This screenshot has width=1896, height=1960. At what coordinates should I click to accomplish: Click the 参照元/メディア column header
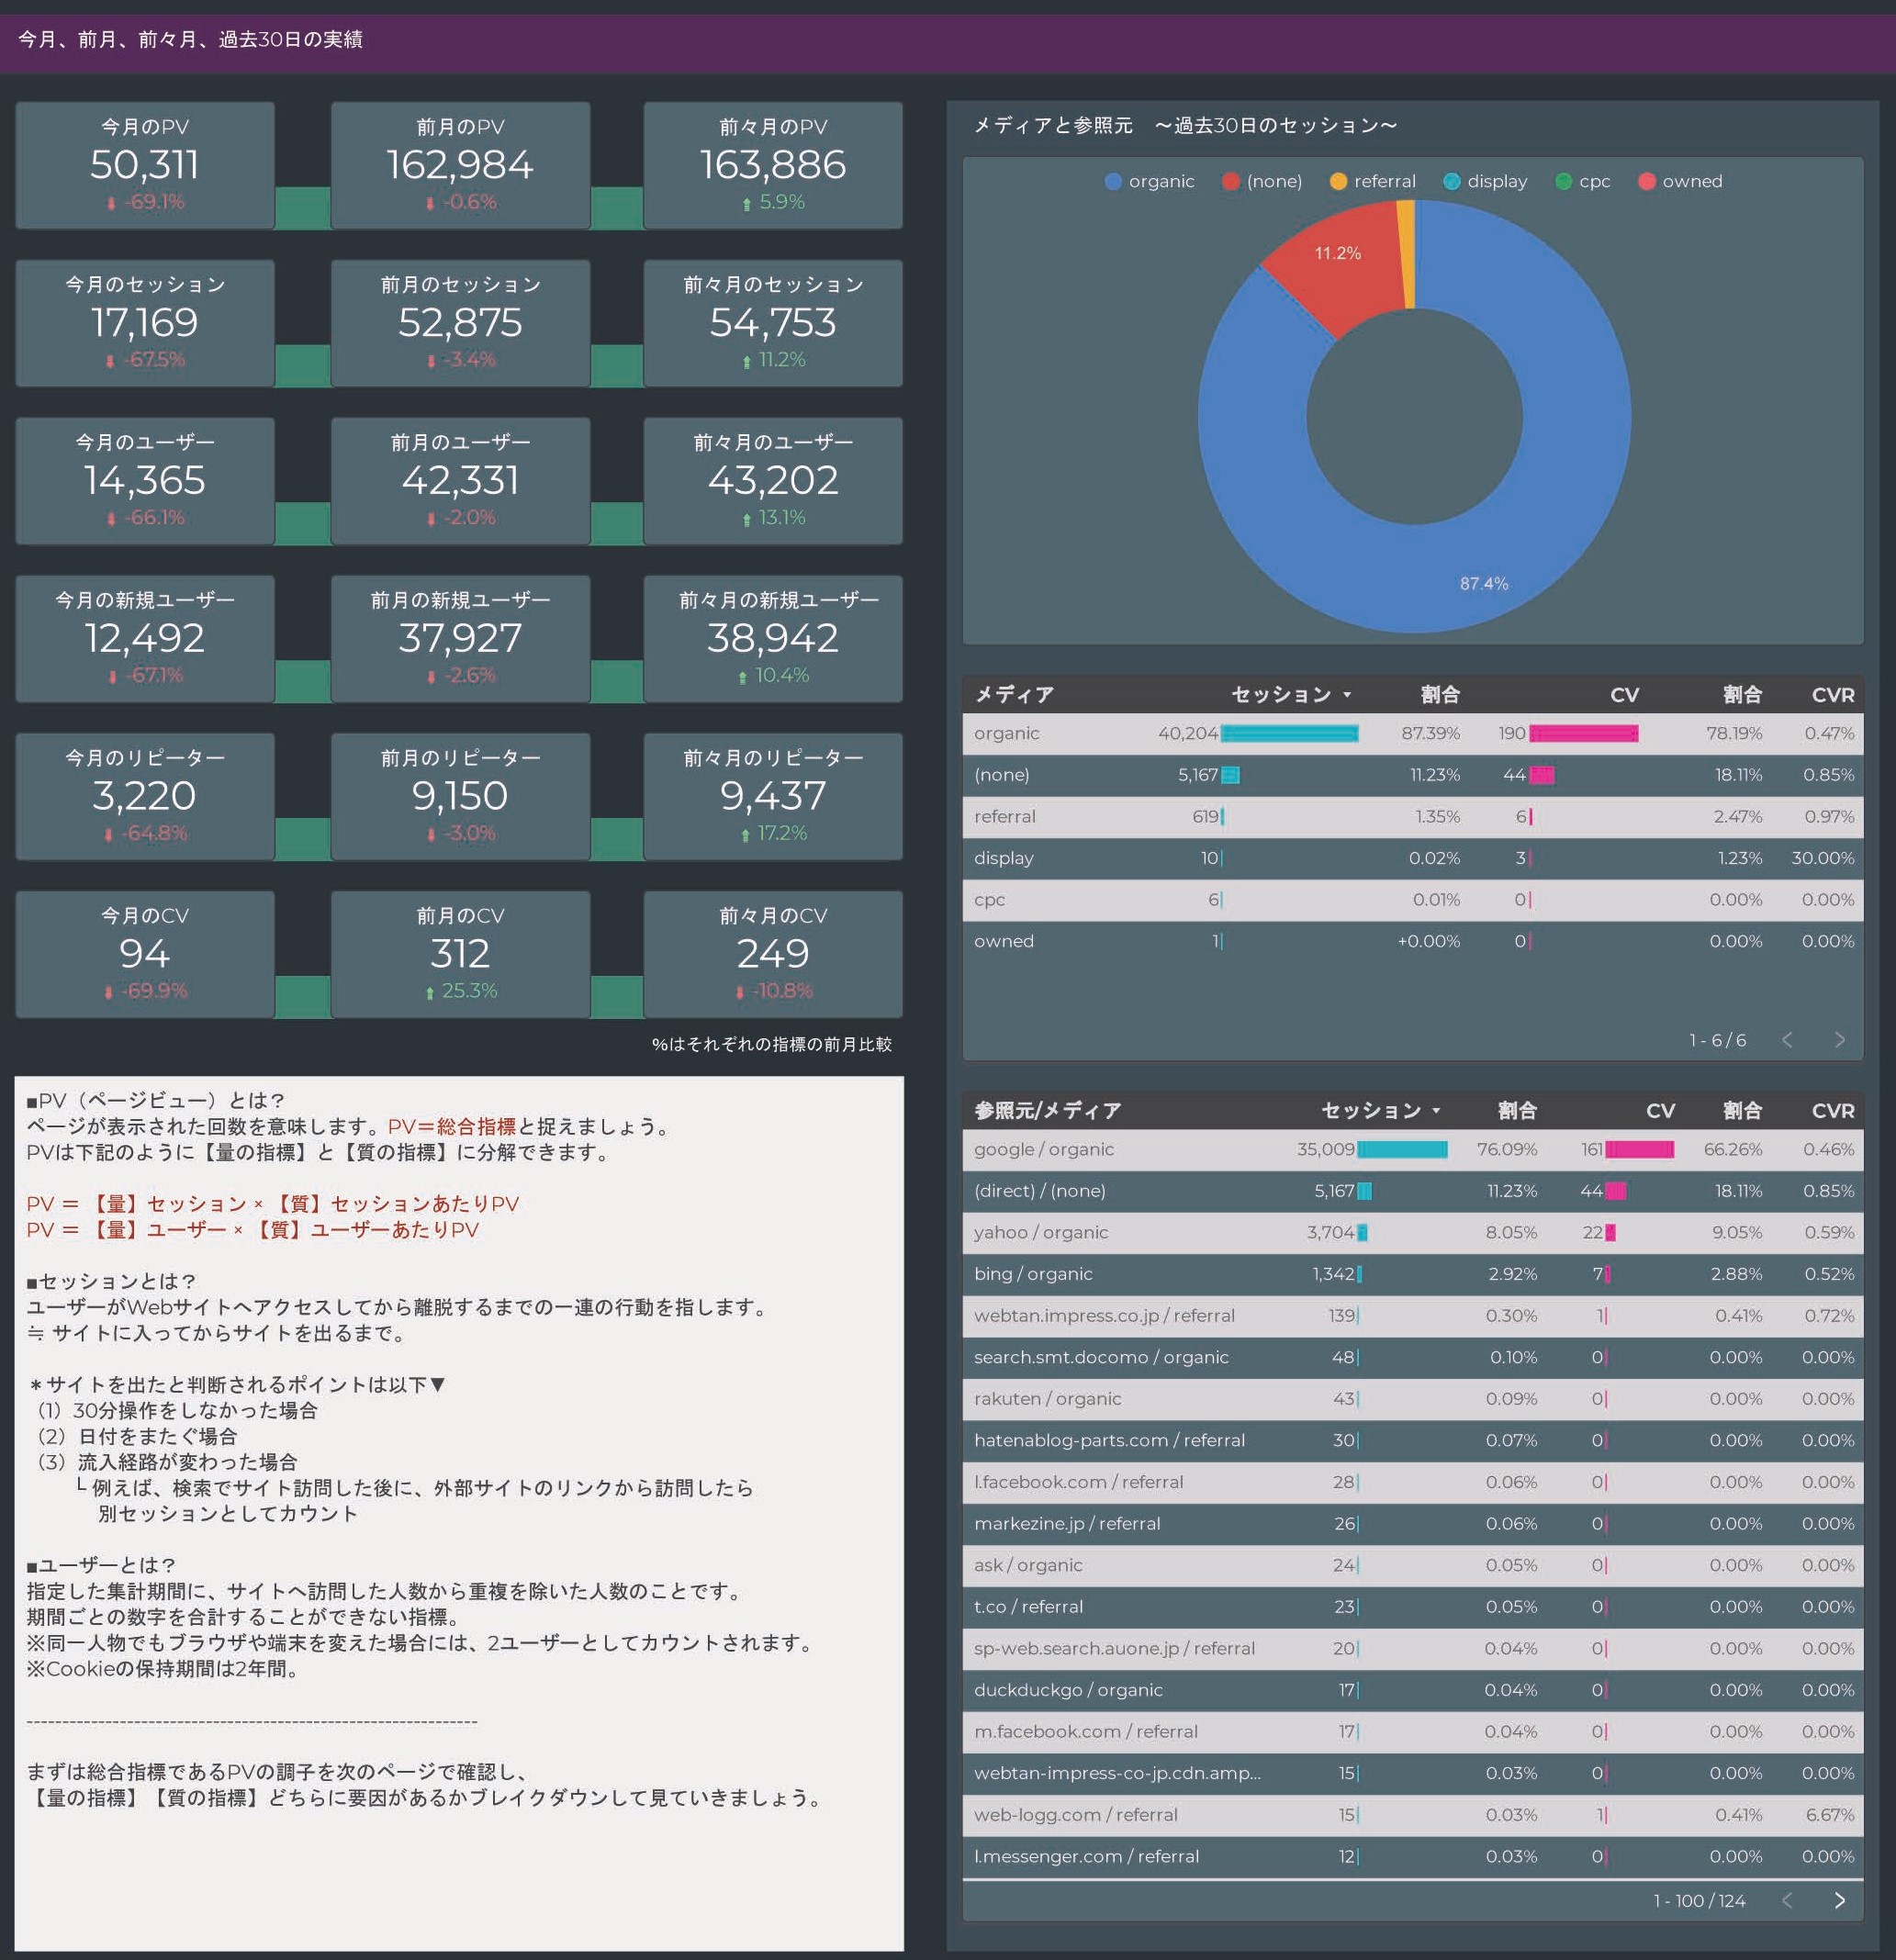(1047, 1111)
